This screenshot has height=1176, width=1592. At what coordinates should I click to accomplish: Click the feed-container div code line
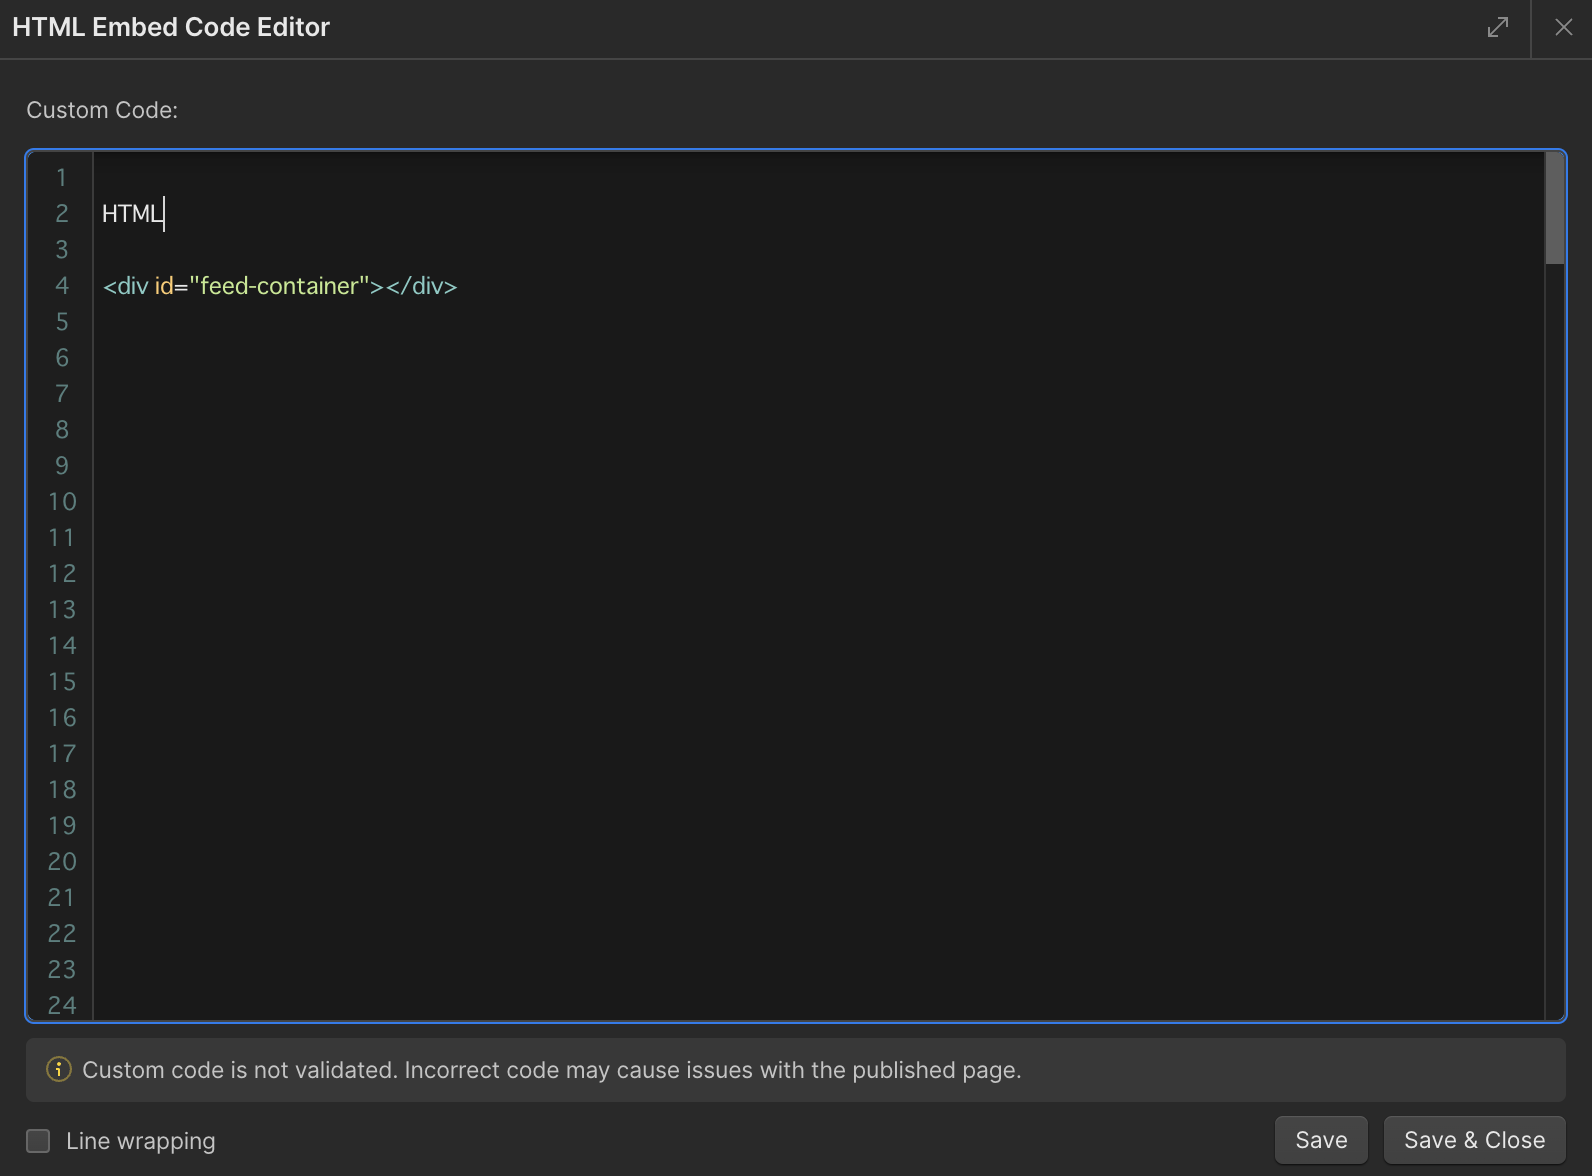click(x=280, y=286)
